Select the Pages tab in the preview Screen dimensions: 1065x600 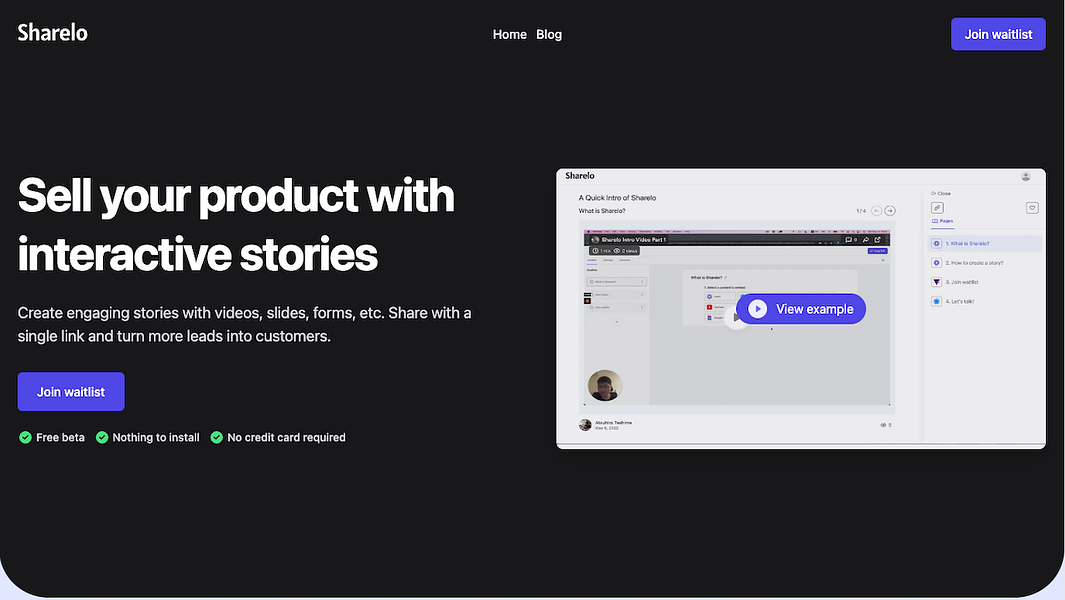(942, 221)
